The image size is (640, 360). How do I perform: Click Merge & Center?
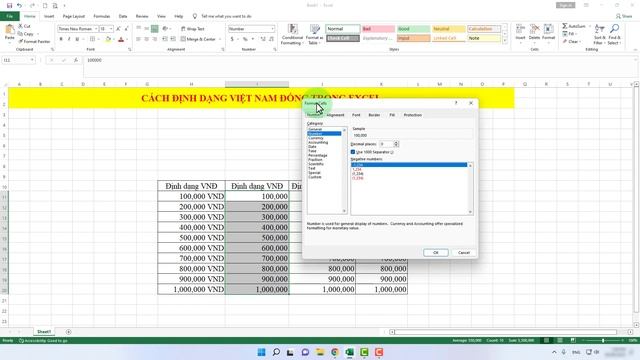[x=198, y=39]
